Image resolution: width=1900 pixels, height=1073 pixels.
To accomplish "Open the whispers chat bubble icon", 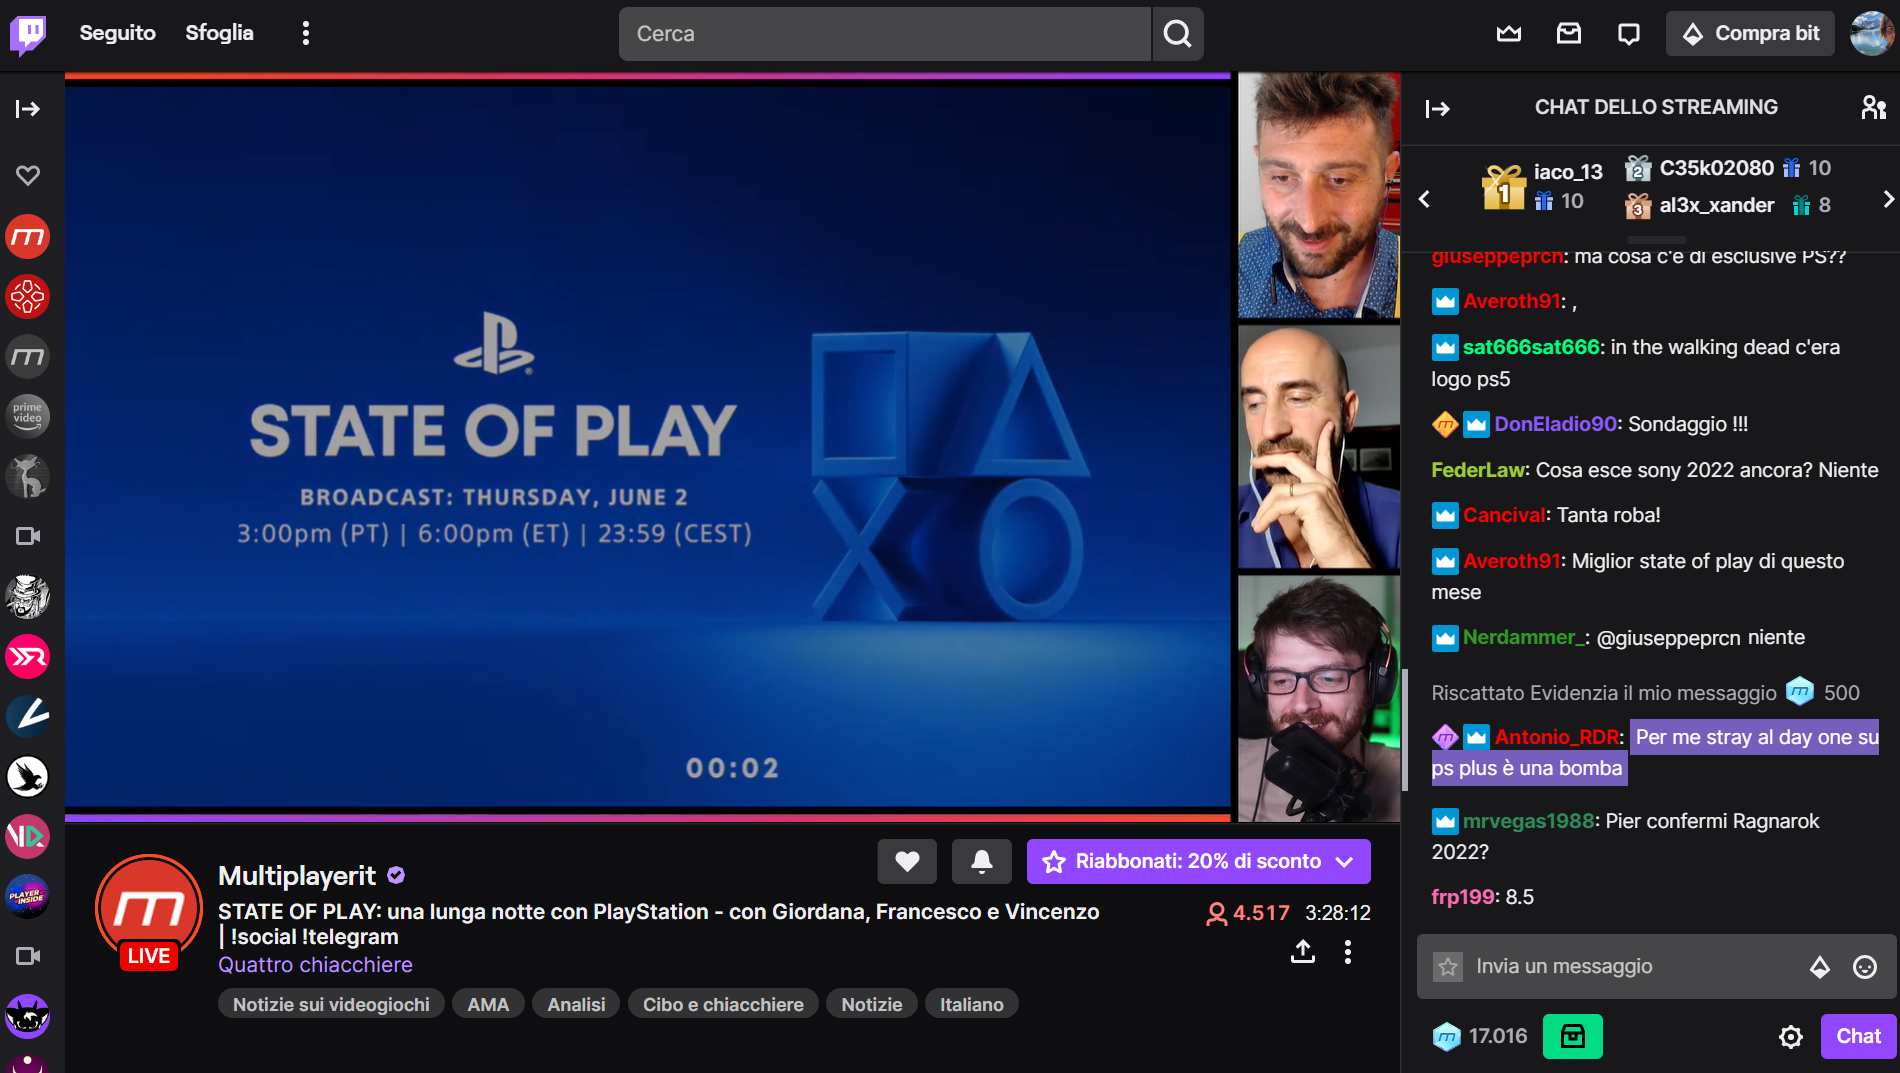I will [x=1629, y=34].
